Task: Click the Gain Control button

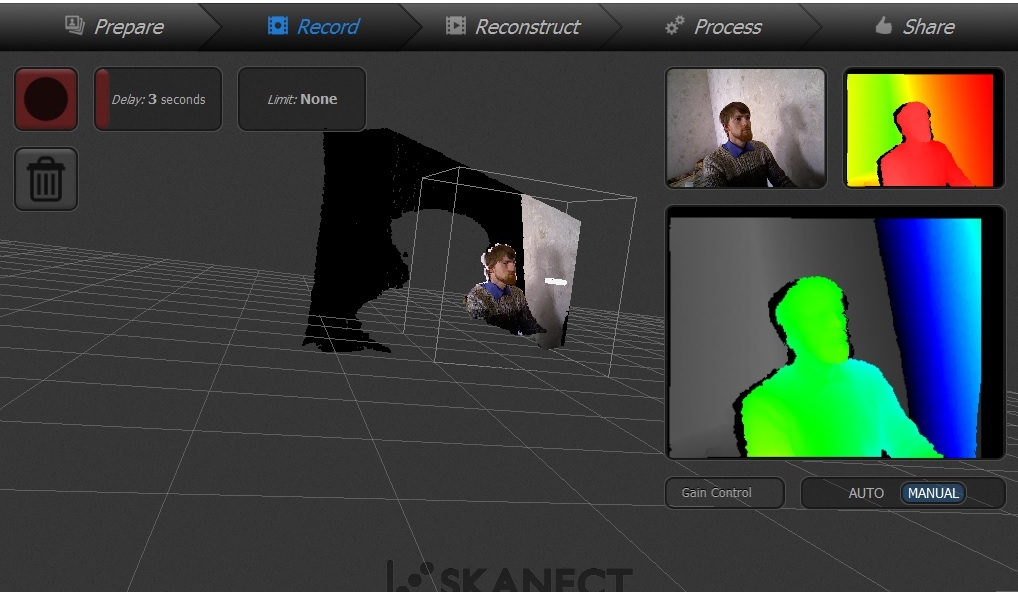Action: 725,493
